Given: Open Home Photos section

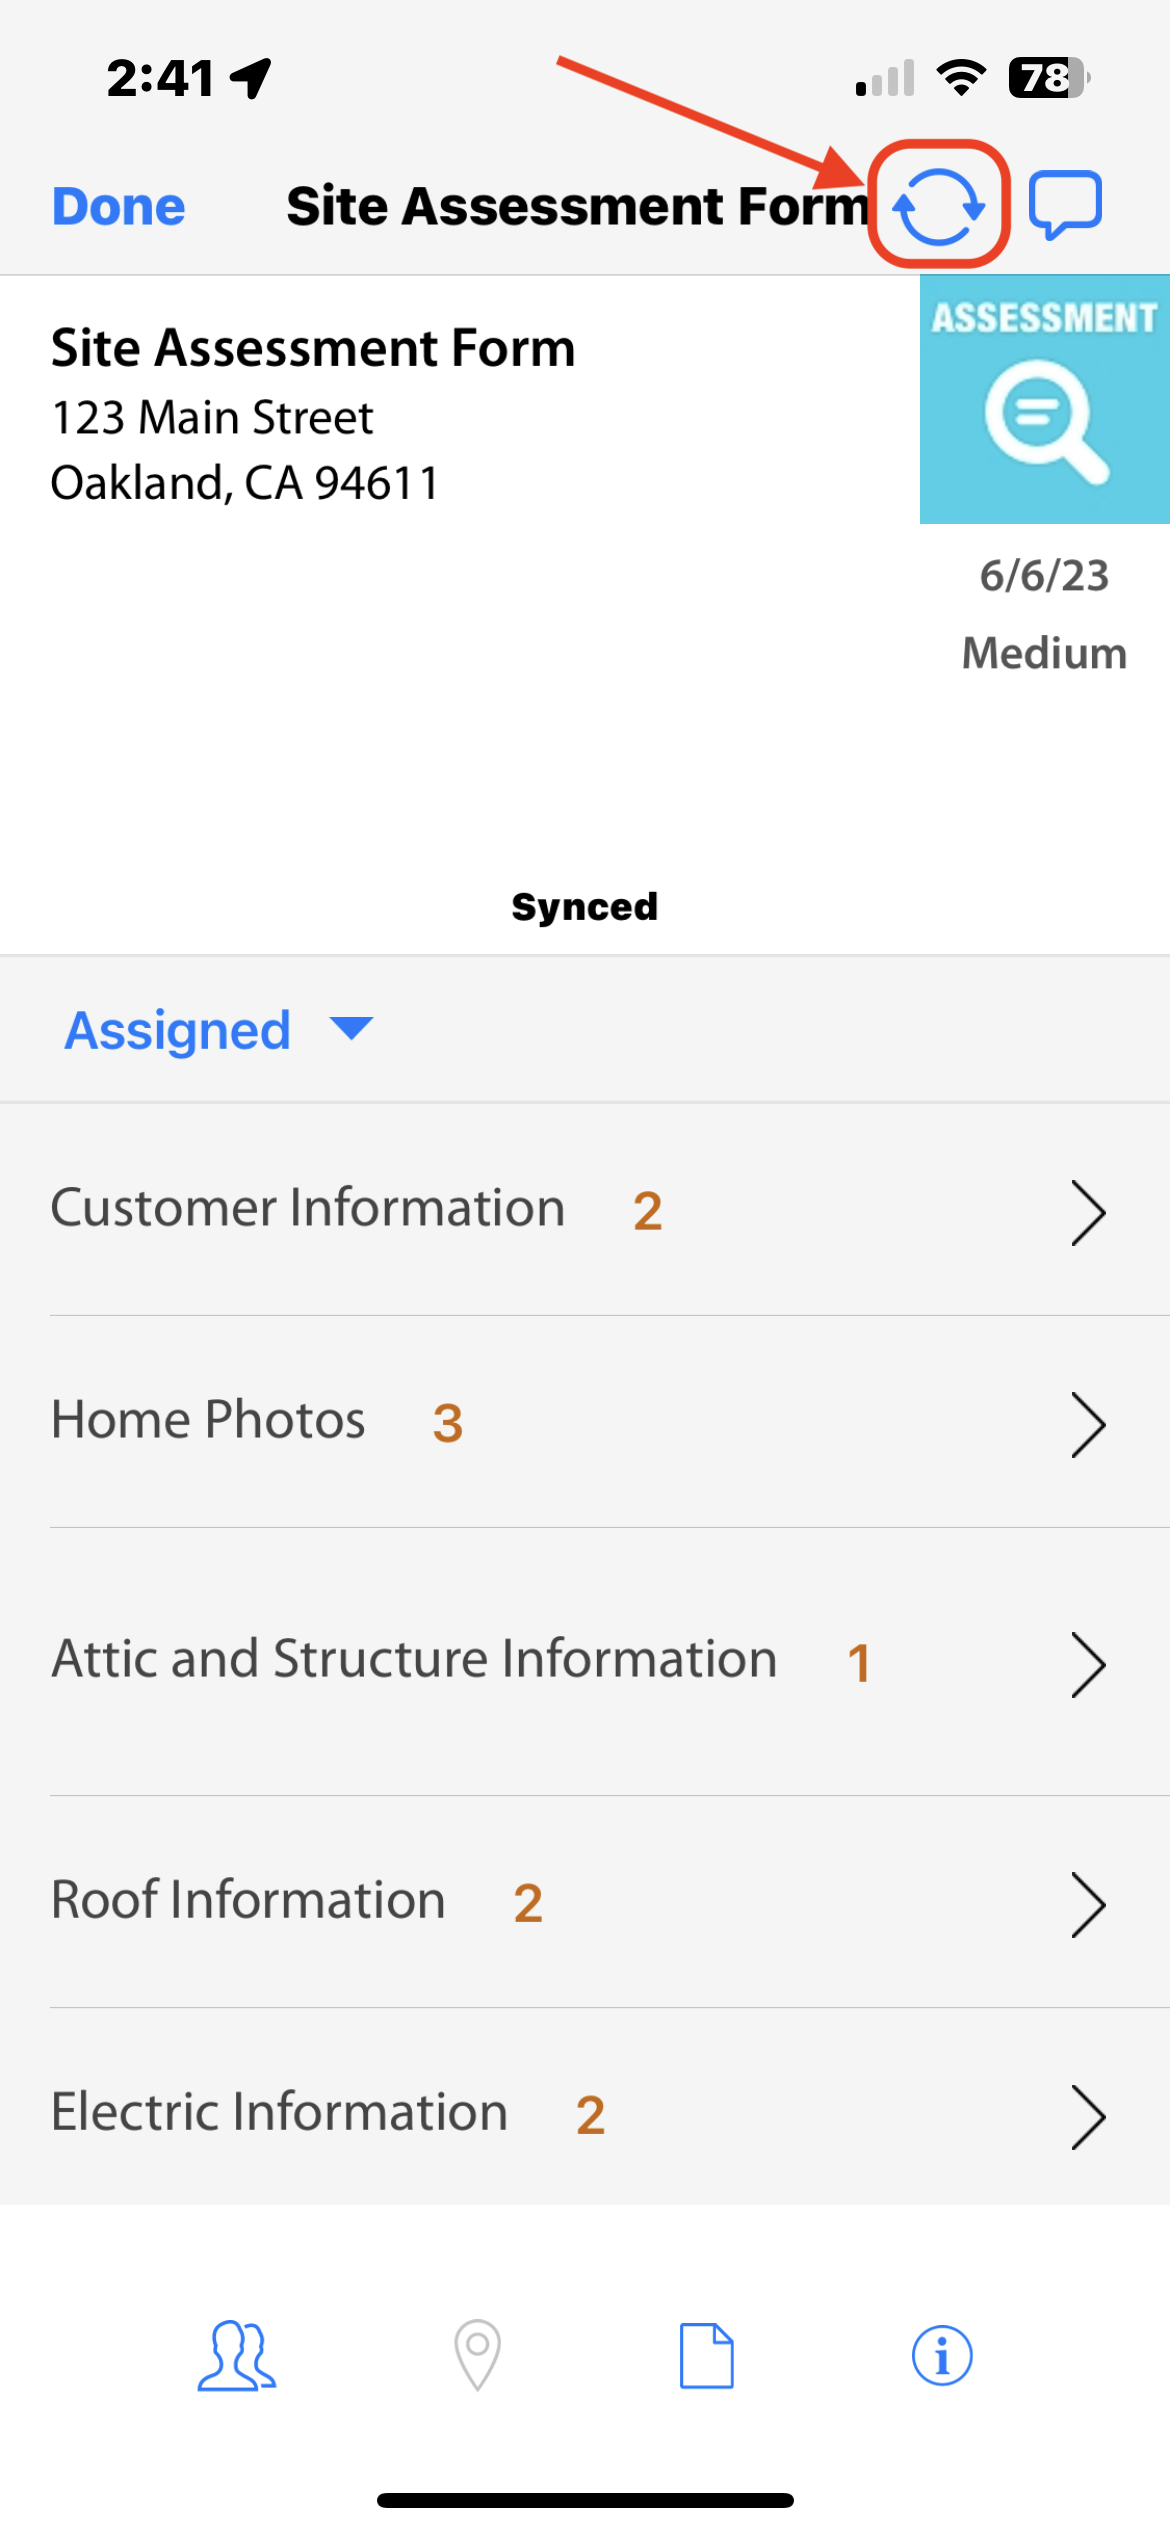Looking at the screenshot, I should tap(585, 1422).
